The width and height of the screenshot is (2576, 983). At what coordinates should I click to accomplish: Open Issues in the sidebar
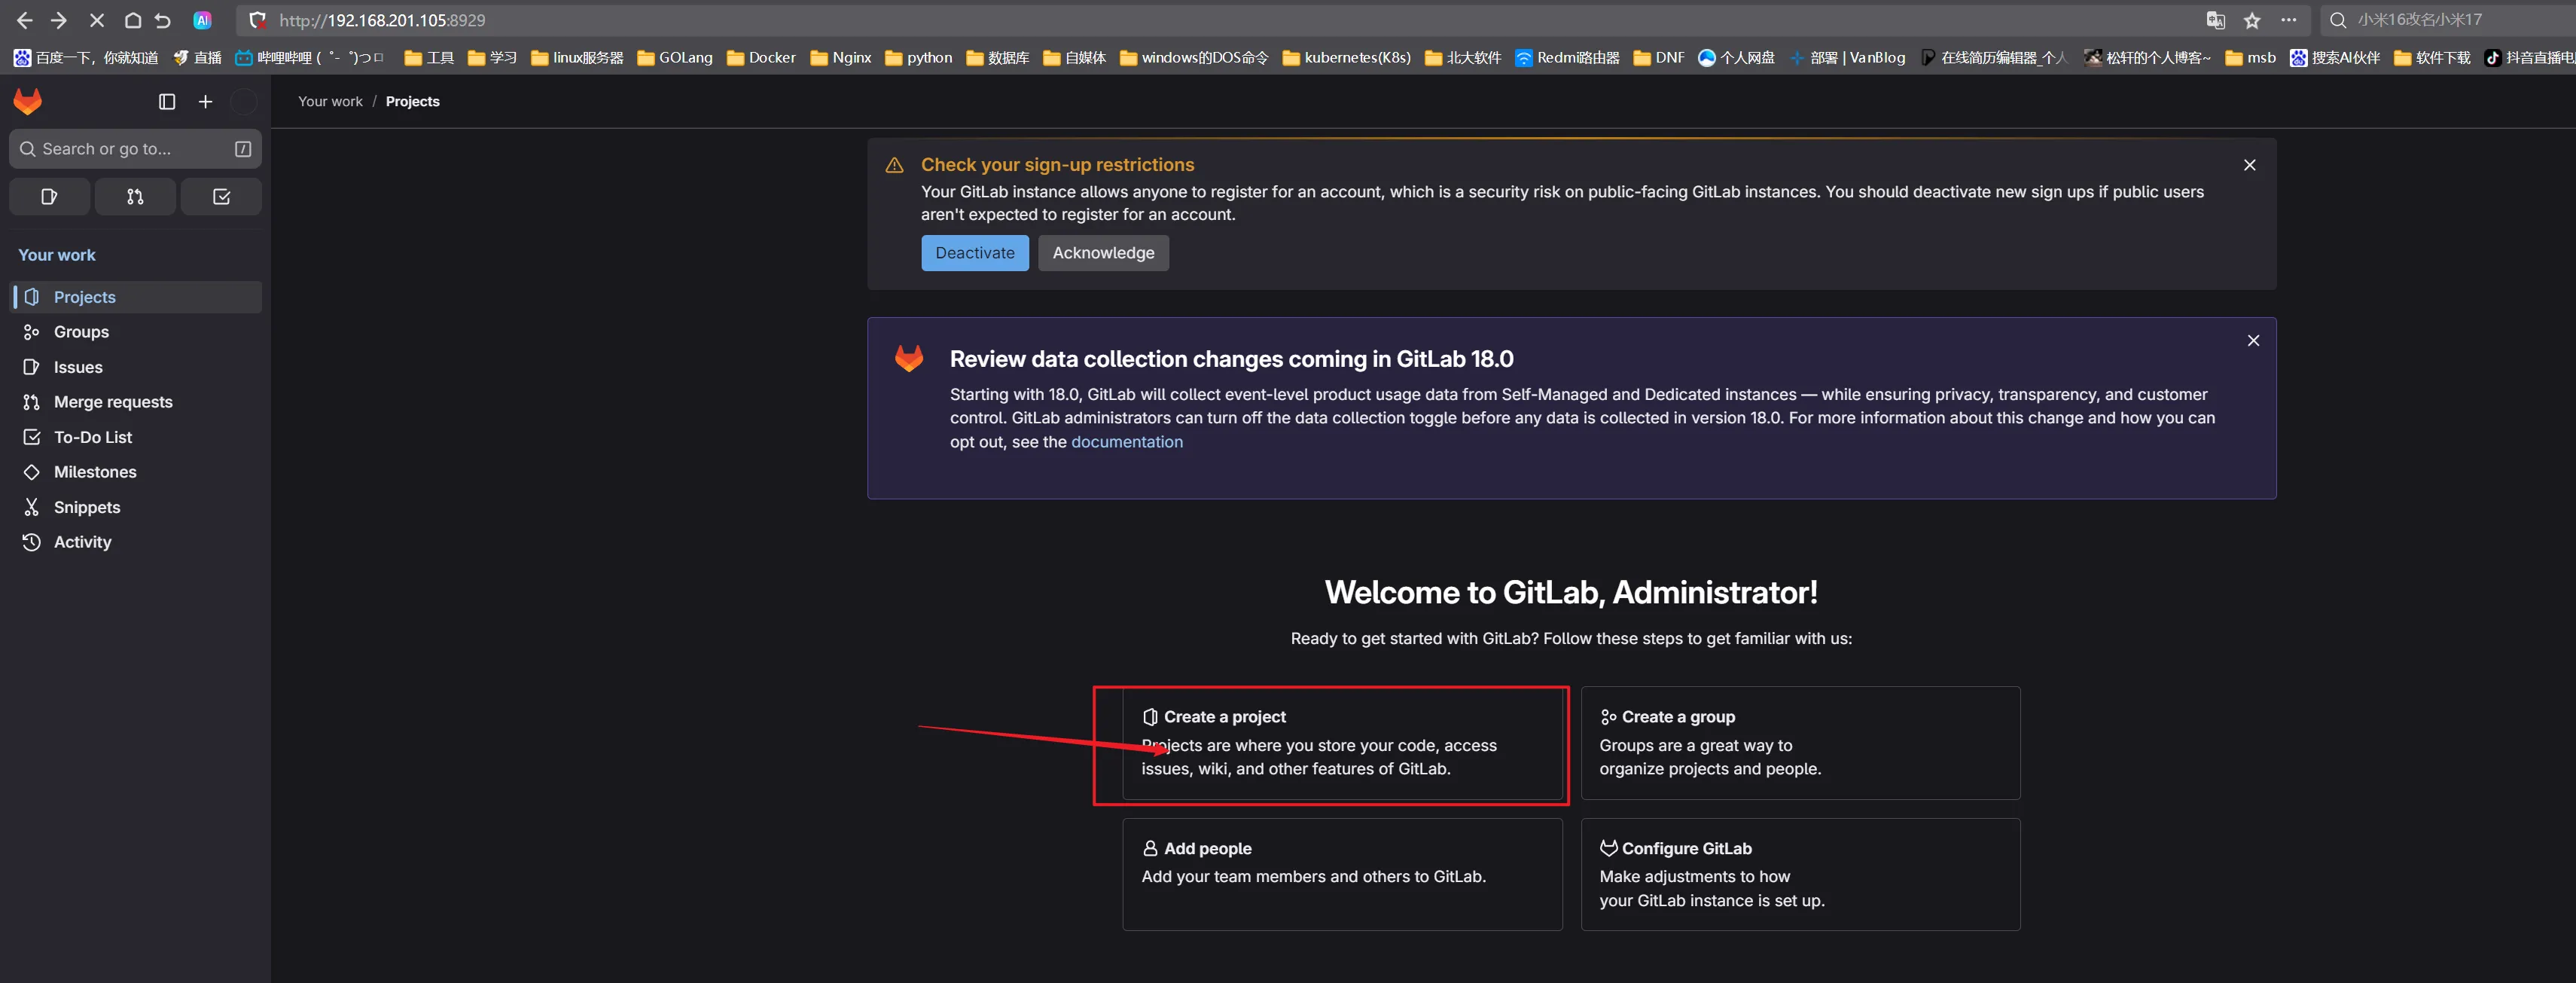[136, 367]
